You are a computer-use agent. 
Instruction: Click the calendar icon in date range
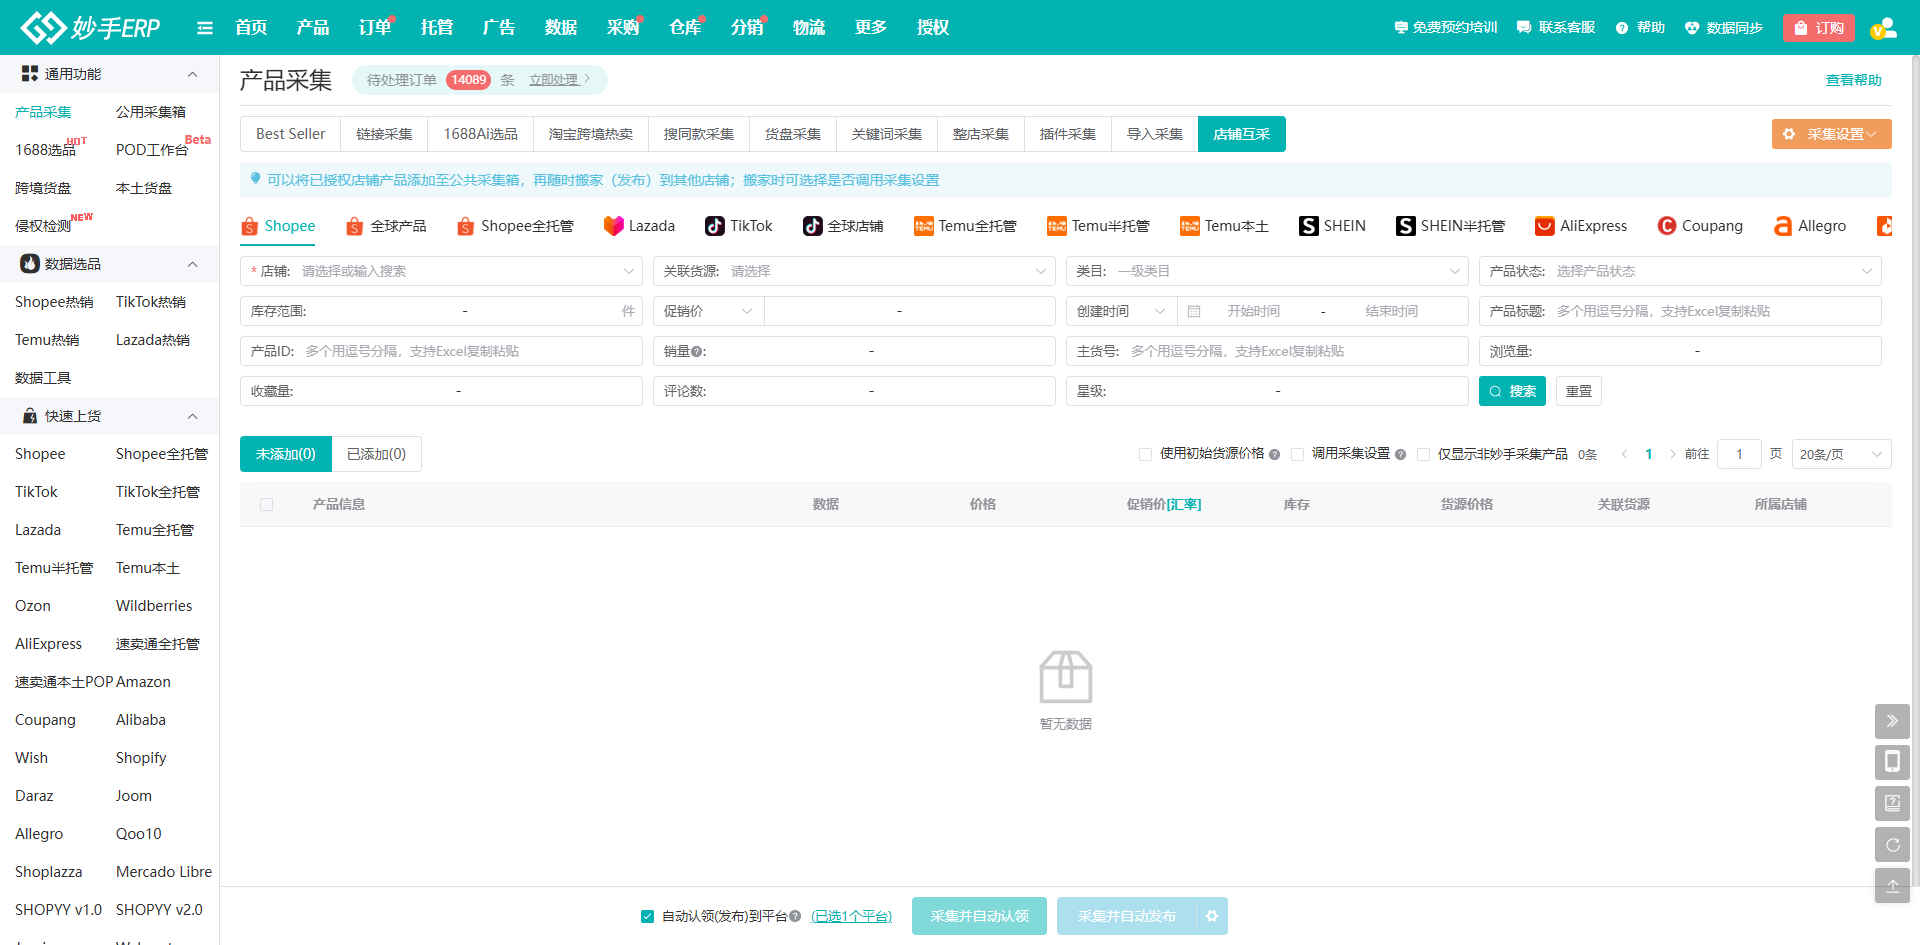click(x=1194, y=312)
